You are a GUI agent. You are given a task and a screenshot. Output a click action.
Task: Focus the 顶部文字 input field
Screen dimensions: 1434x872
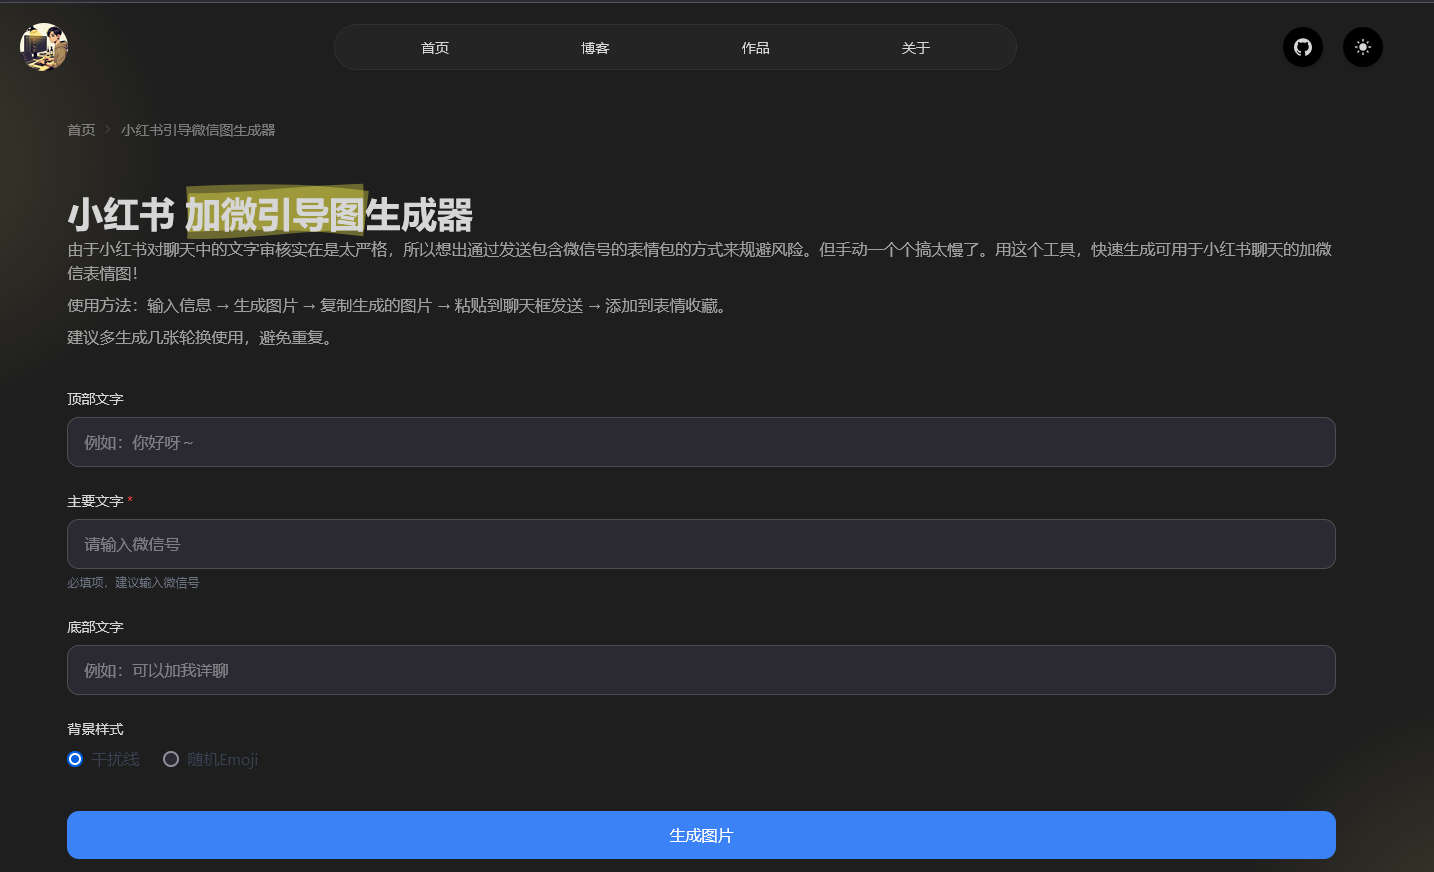click(701, 442)
